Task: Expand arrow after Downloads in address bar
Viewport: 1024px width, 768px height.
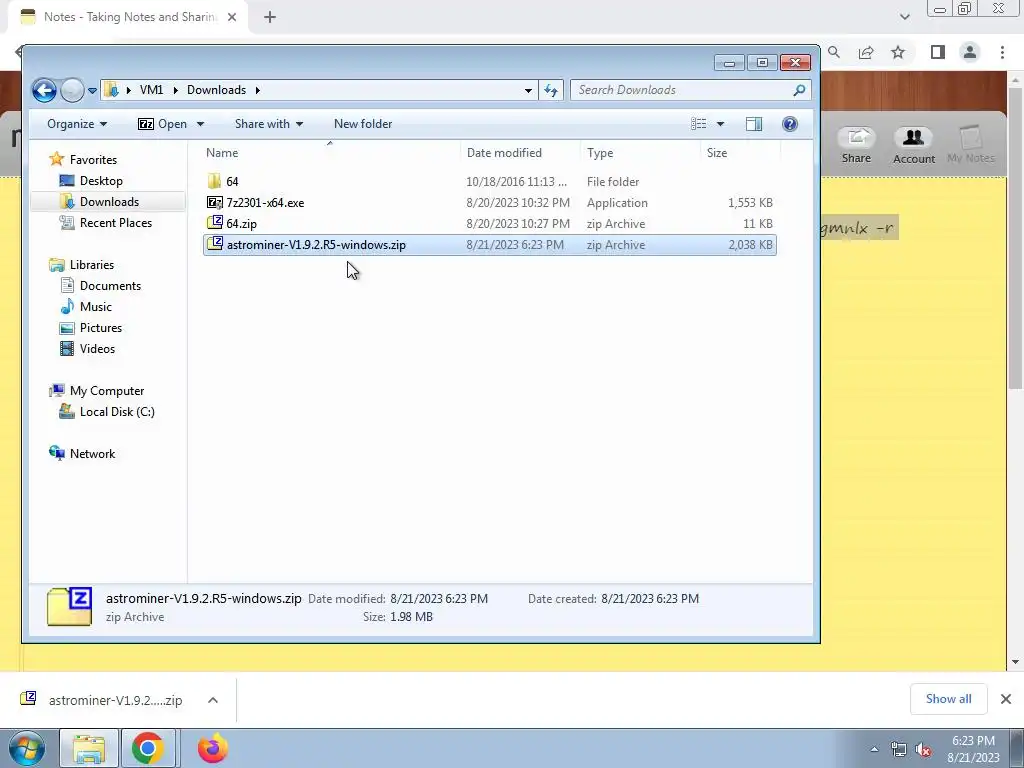Action: [257, 90]
